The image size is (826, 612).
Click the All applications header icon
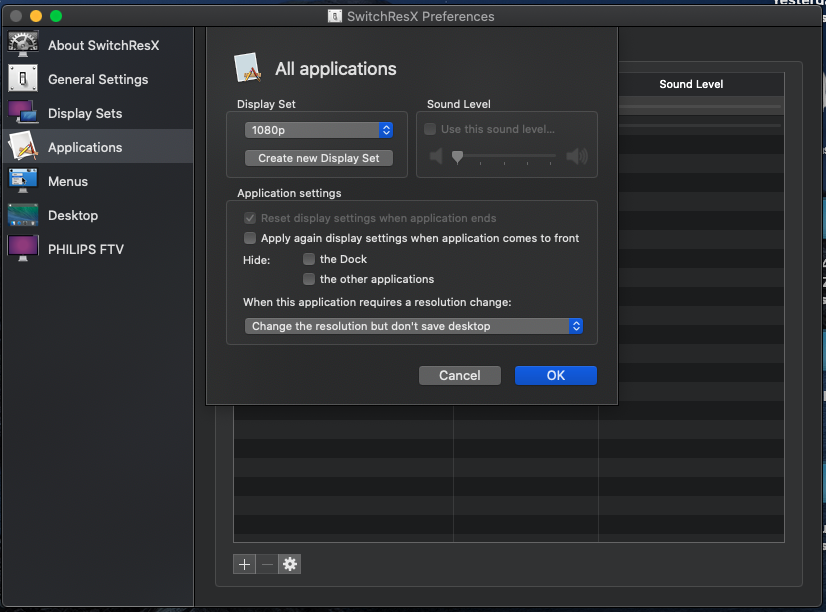(x=248, y=67)
